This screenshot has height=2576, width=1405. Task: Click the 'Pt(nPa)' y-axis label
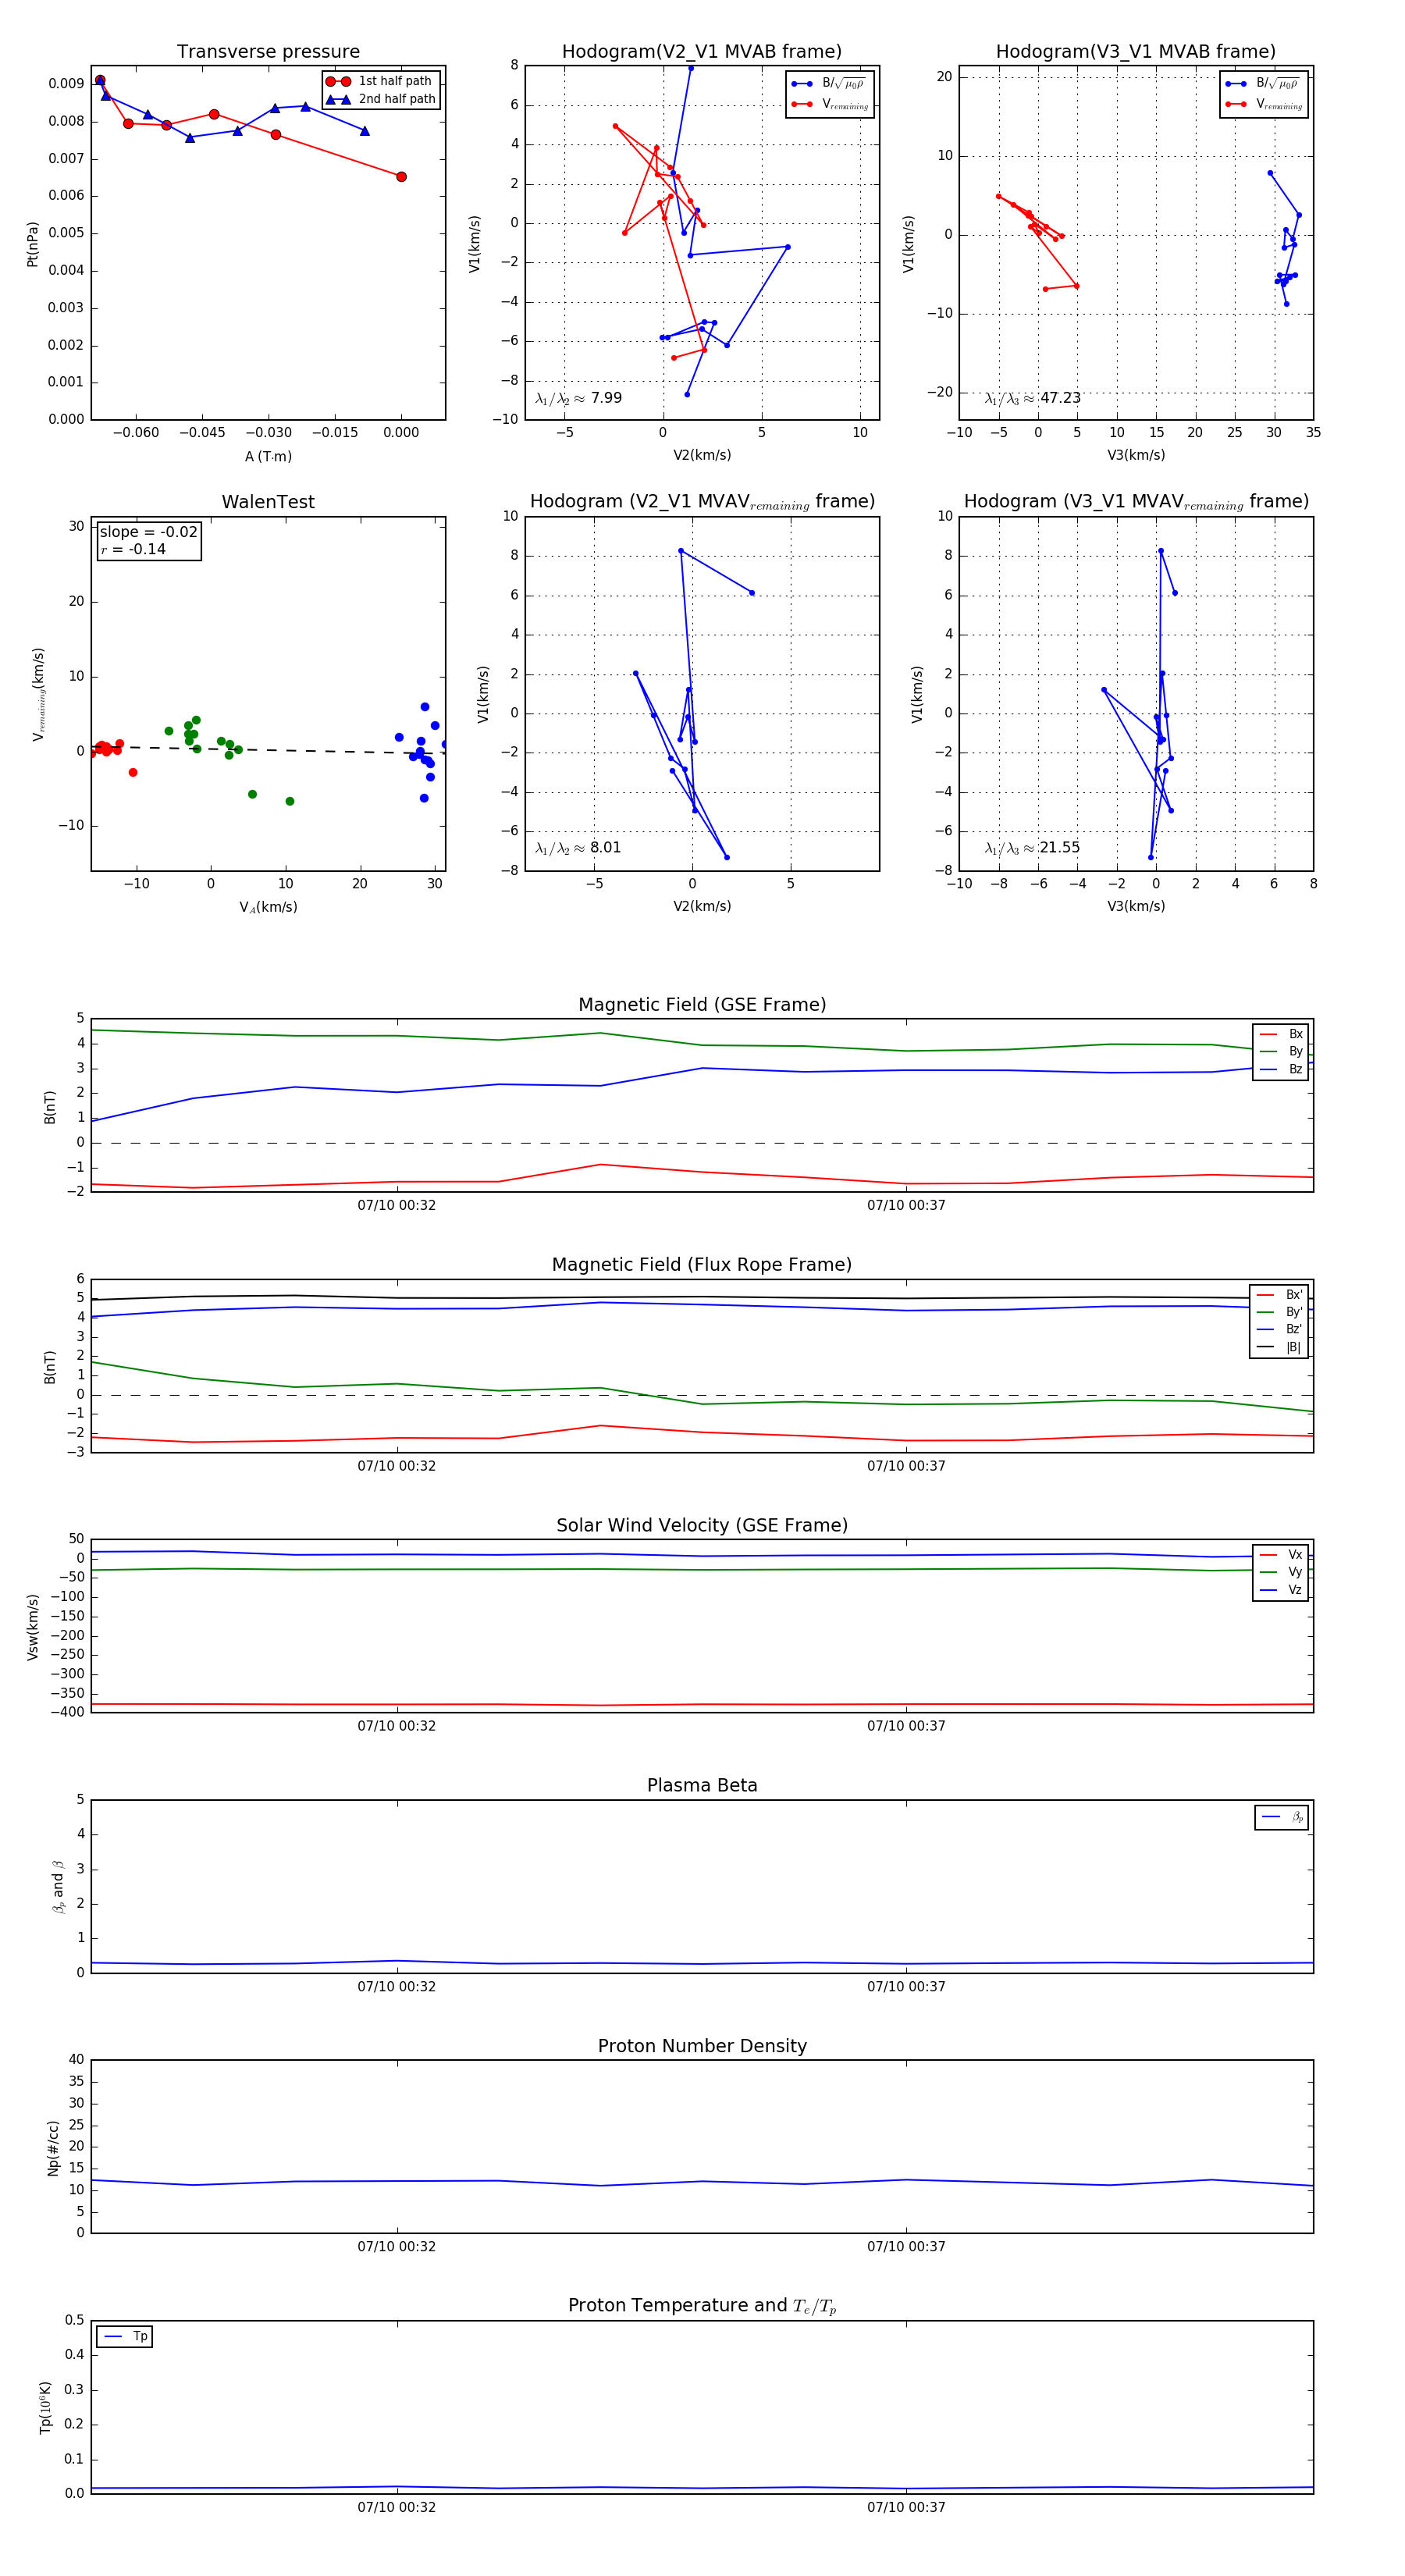pyautogui.click(x=32, y=244)
